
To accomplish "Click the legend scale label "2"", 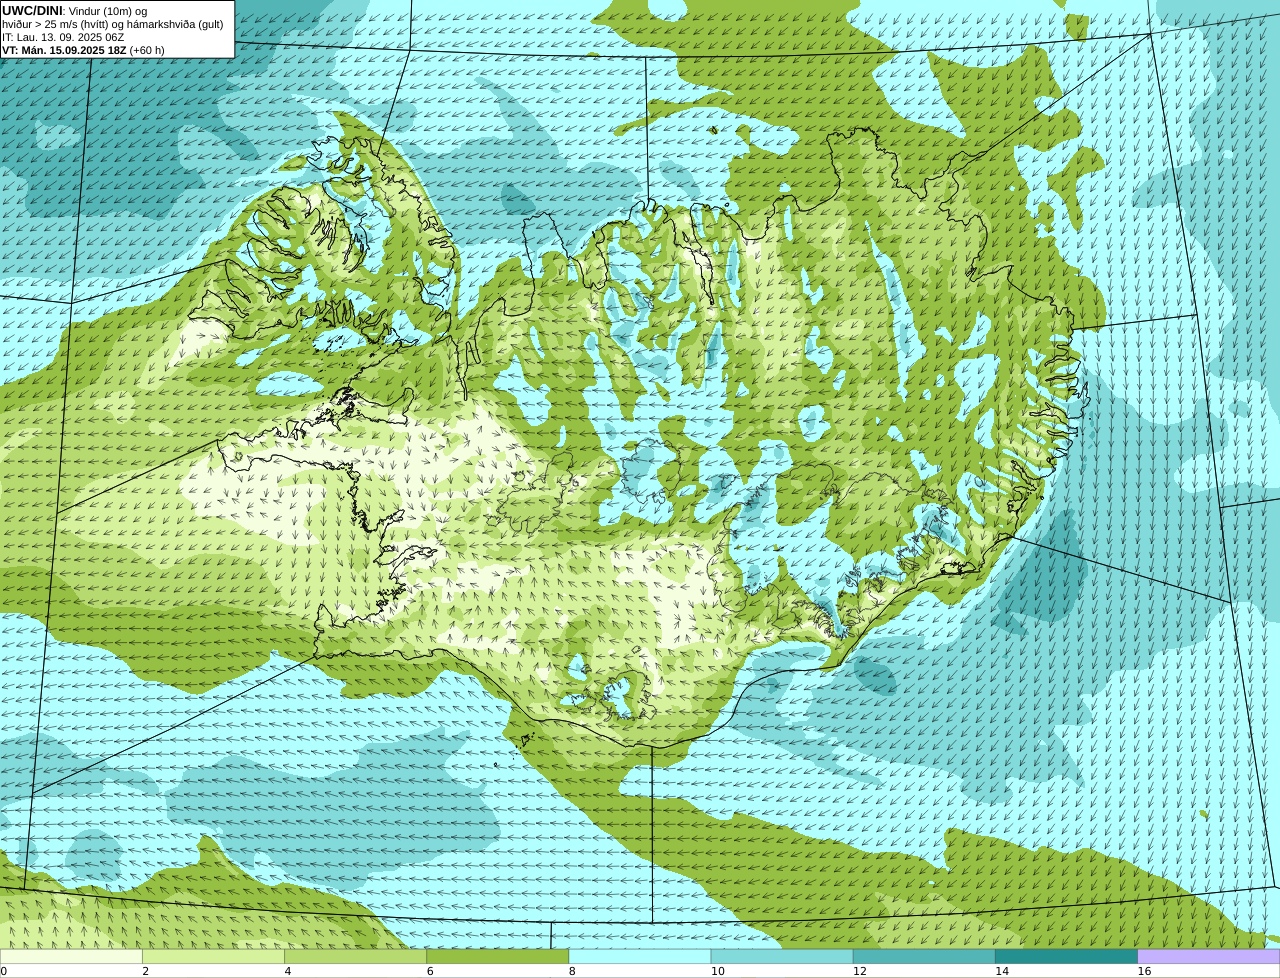I will pyautogui.click(x=145, y=971).
